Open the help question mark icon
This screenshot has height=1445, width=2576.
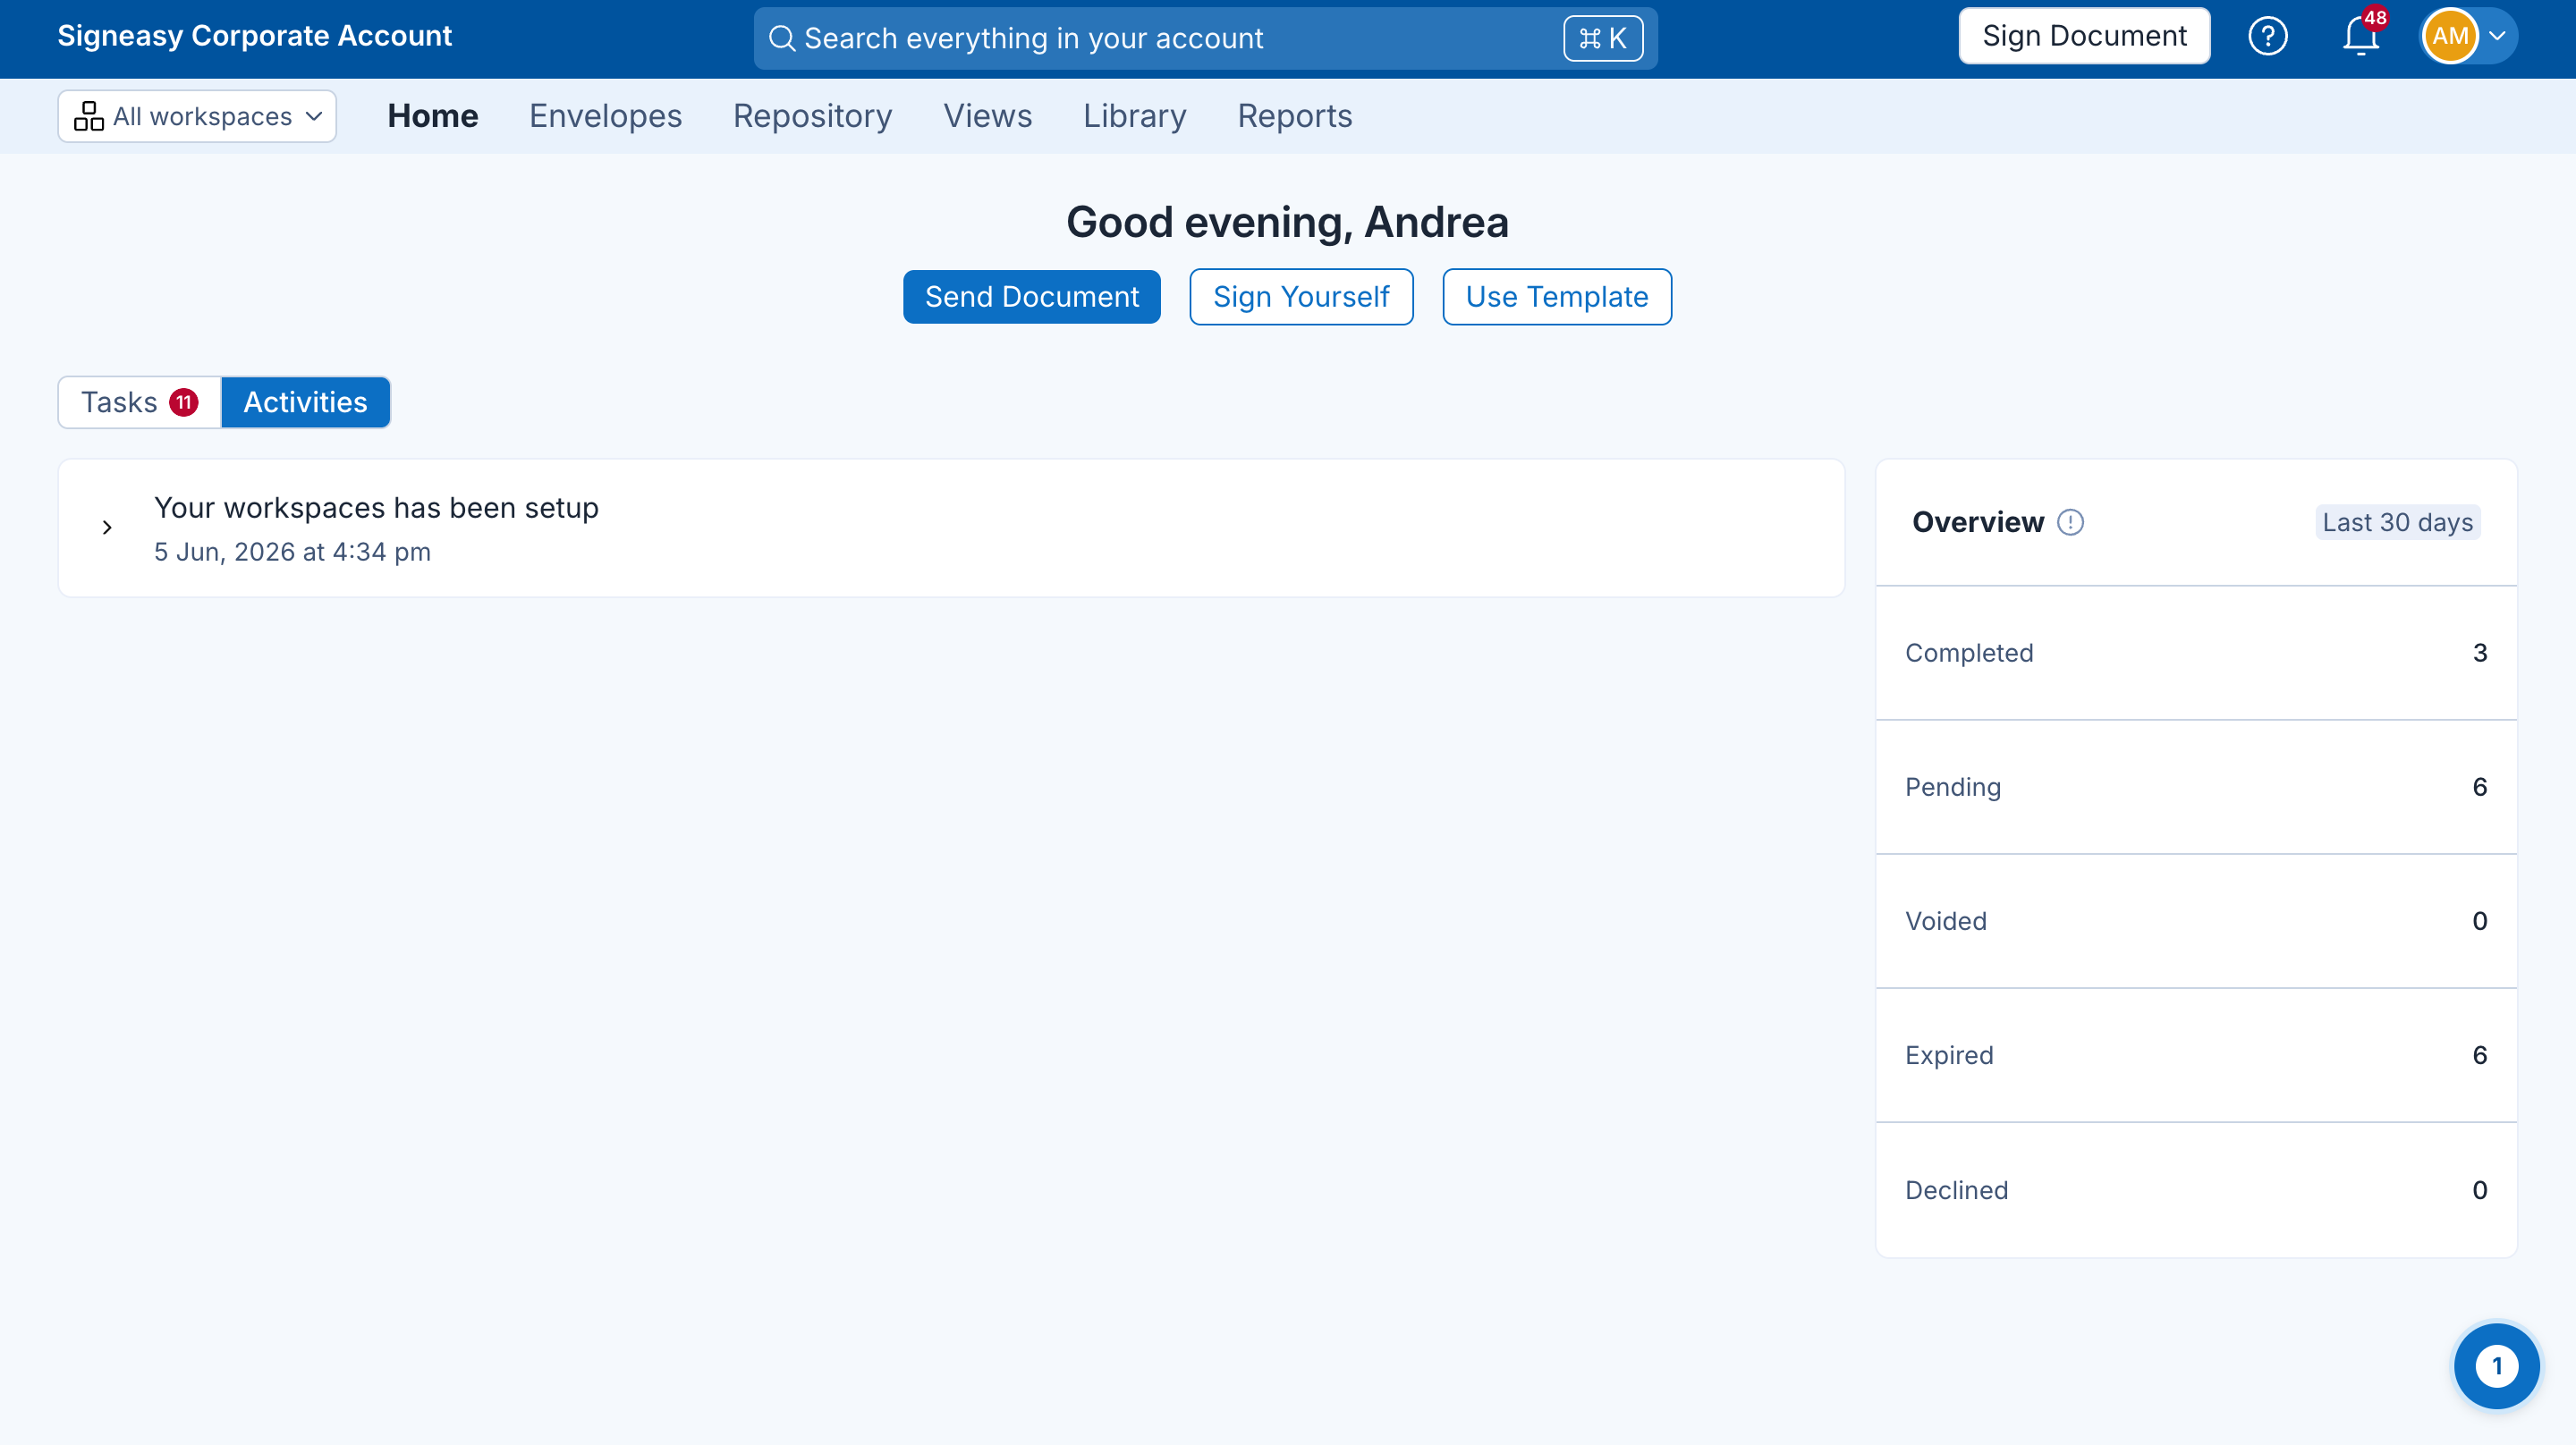click(2267, 37)
